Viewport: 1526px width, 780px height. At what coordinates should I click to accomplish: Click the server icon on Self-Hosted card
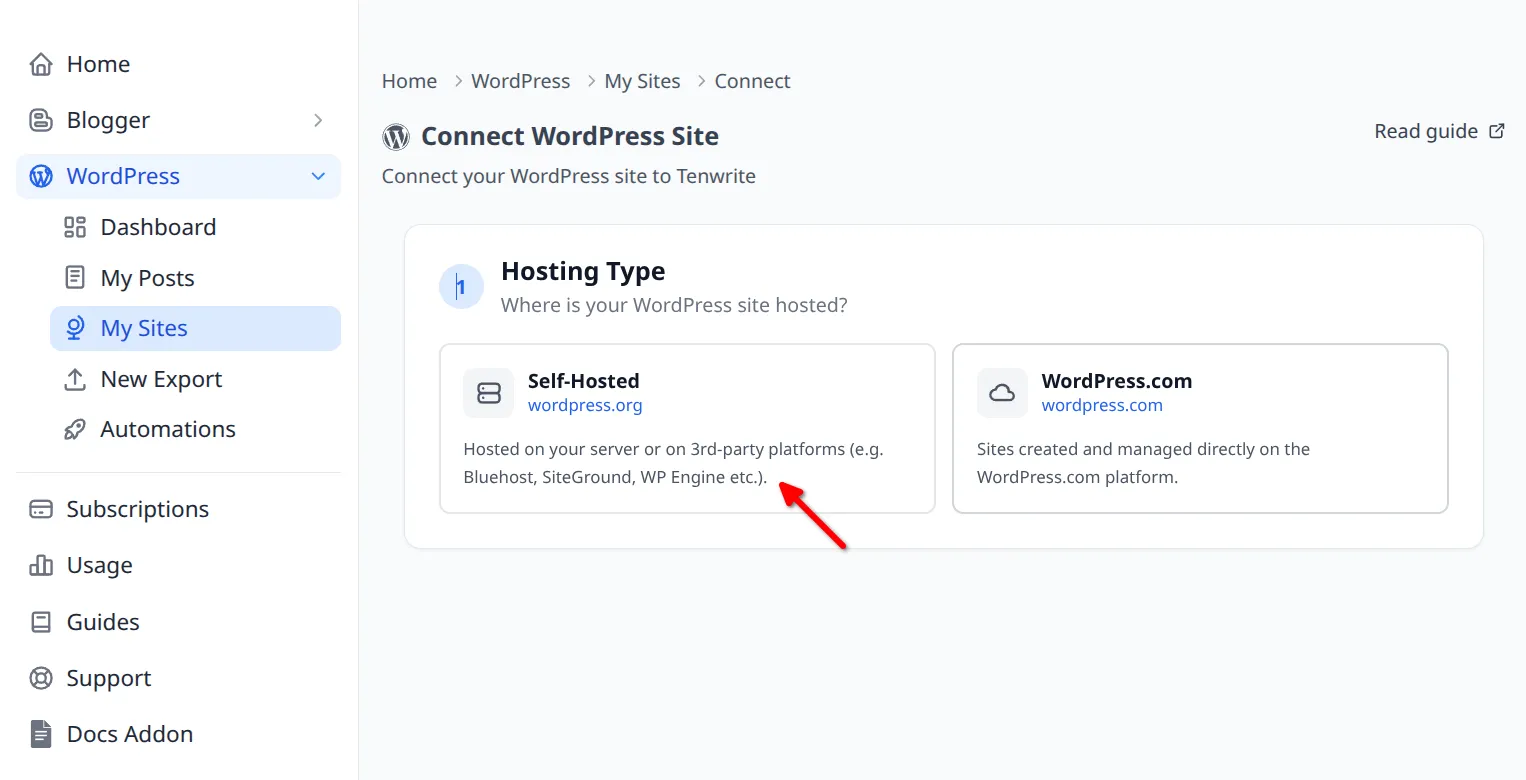[488, 393]
